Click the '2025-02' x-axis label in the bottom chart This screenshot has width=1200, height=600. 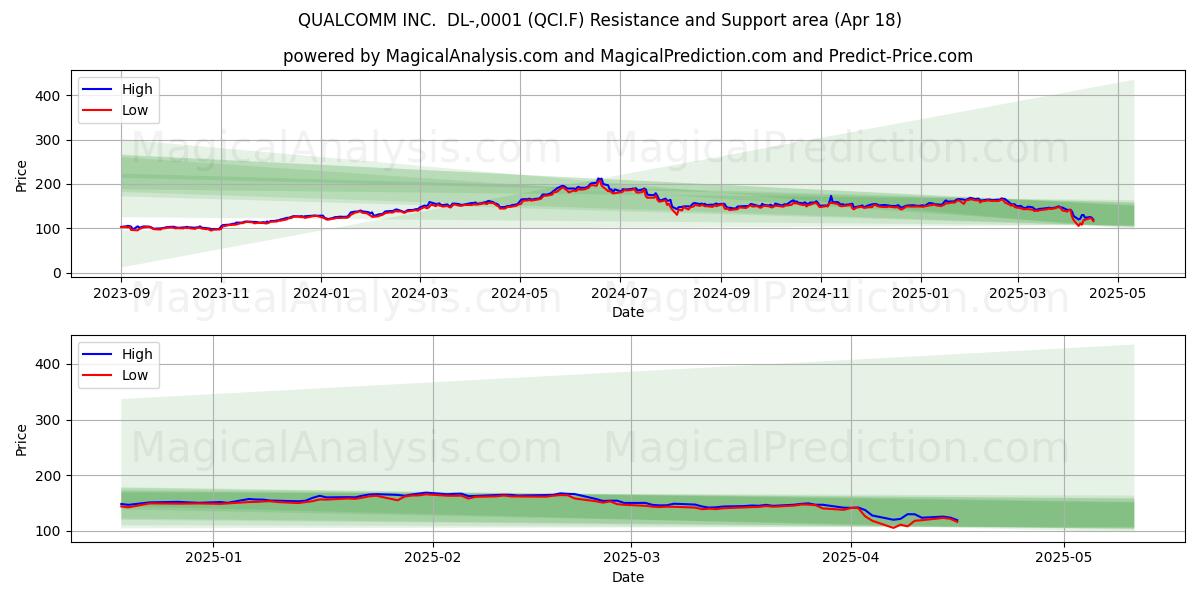[433, 559]
